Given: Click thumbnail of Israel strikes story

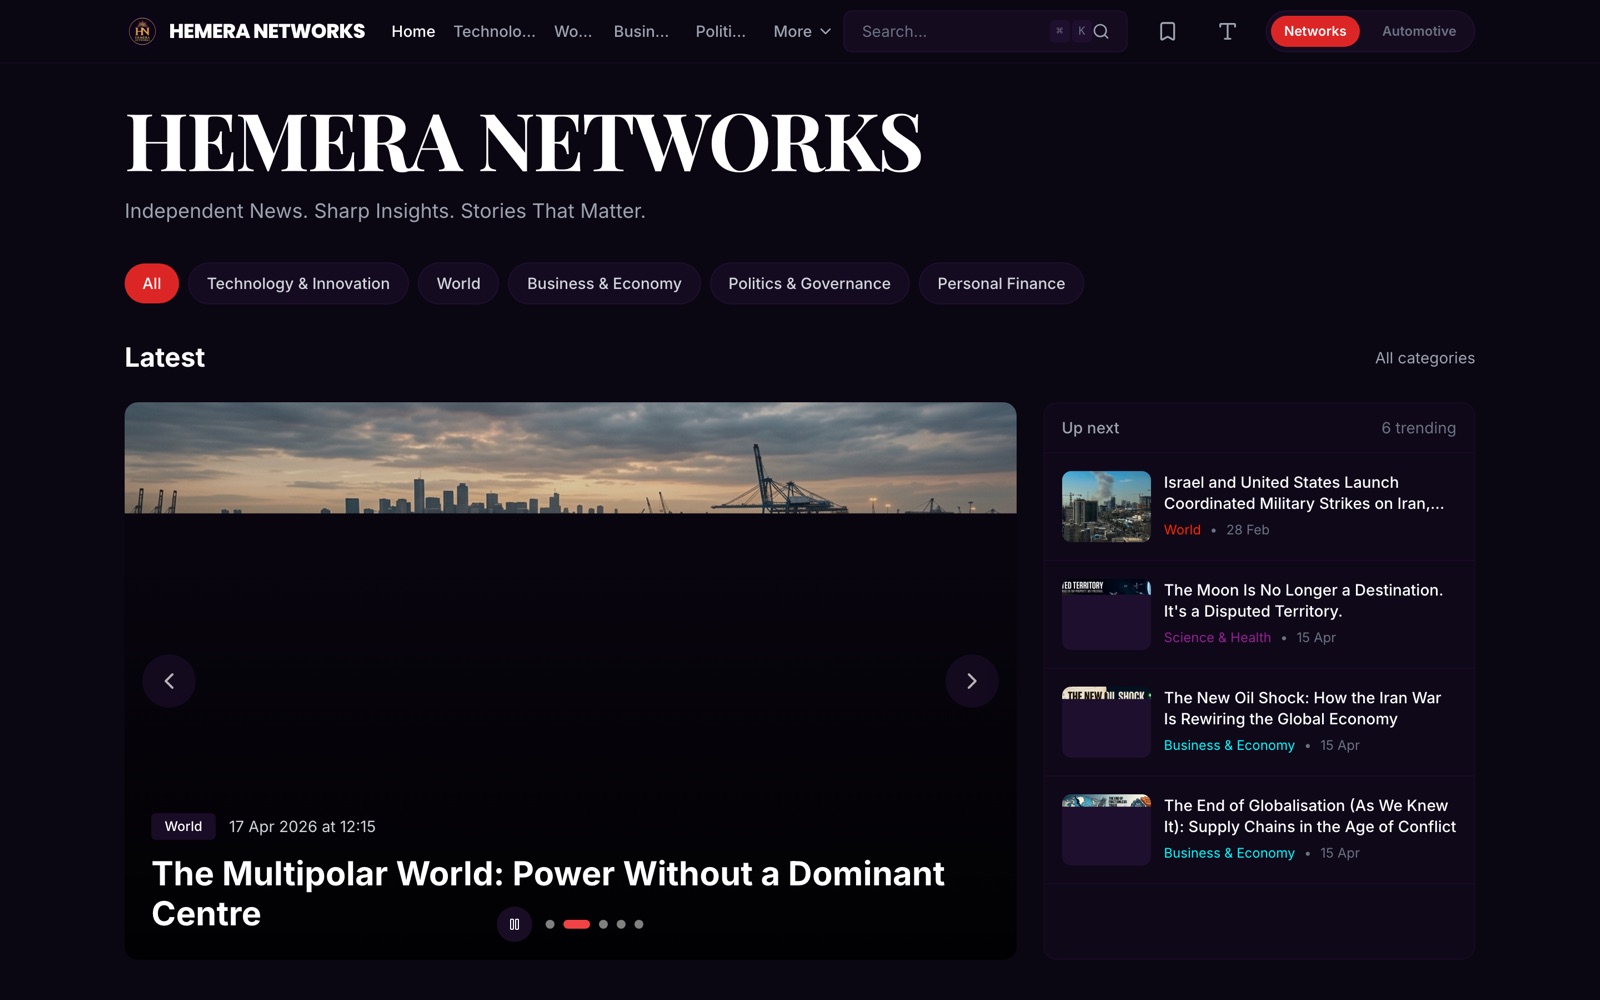Looking at the screenshot, I should tap(1106, 506).
